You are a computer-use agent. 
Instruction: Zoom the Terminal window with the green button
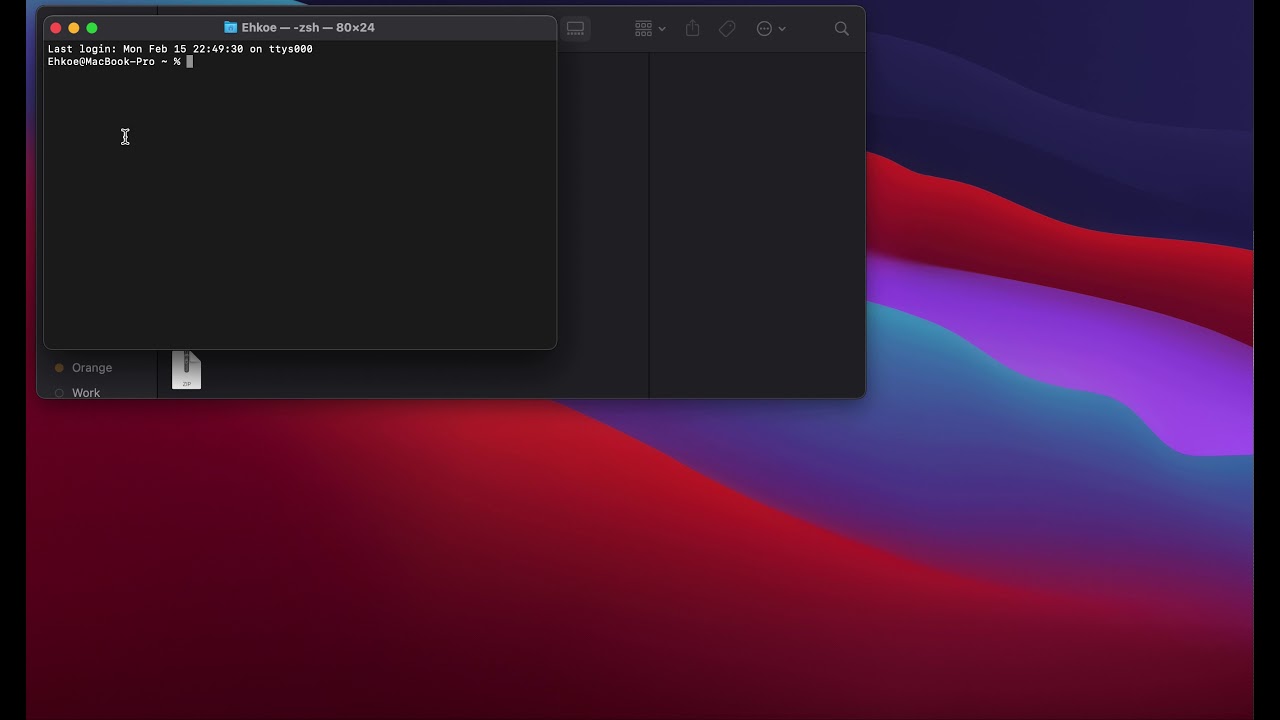[92, 28]
